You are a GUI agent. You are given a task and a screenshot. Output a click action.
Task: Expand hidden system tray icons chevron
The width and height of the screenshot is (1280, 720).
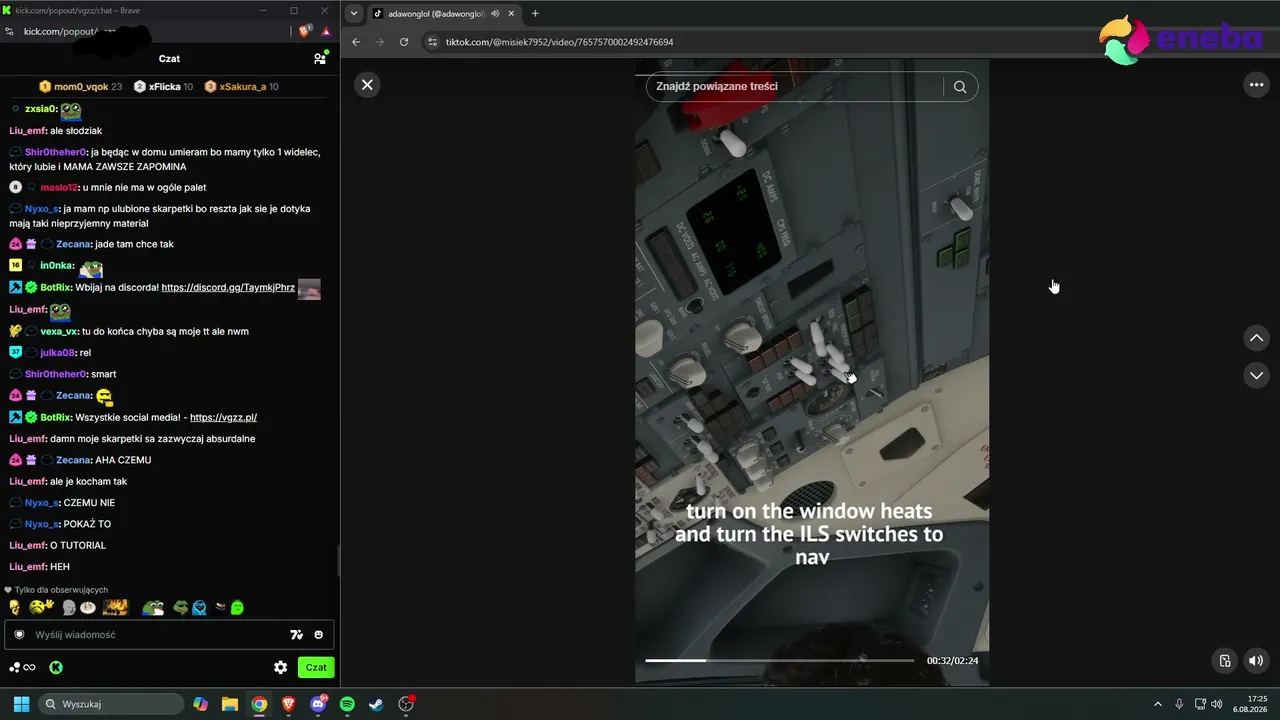(1158, 704)
